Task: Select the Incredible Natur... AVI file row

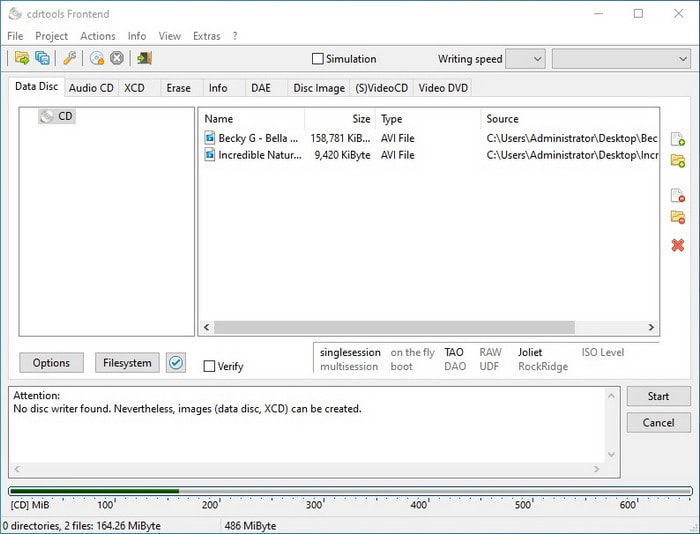Action: pyautogui.click(x=259, y=155)
